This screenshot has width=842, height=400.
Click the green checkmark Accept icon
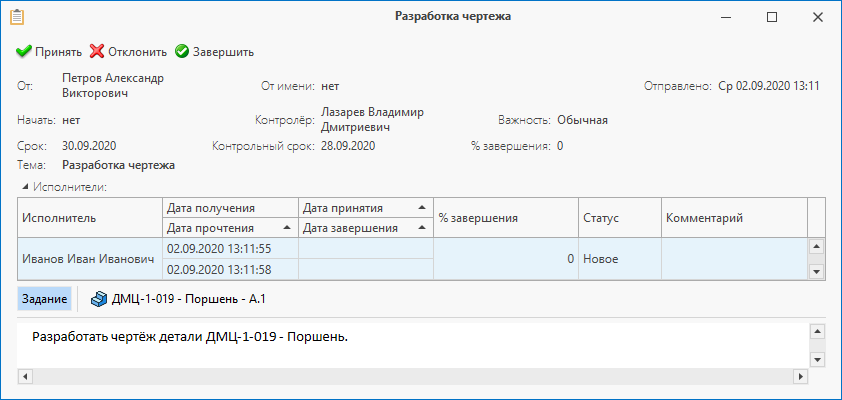click(24, 51)
